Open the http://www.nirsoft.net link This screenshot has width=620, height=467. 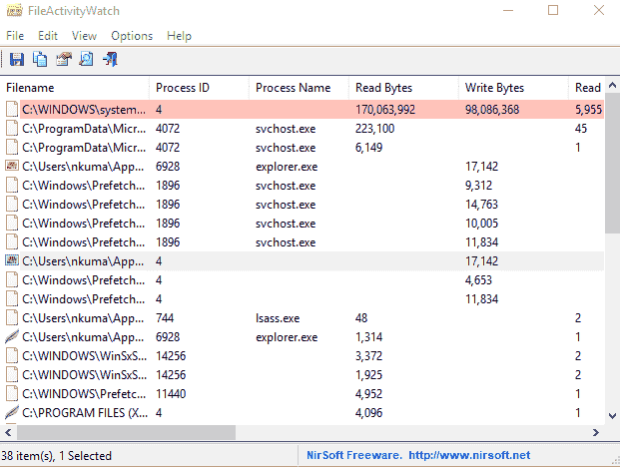pyautogui.click(x=469, y=455)
